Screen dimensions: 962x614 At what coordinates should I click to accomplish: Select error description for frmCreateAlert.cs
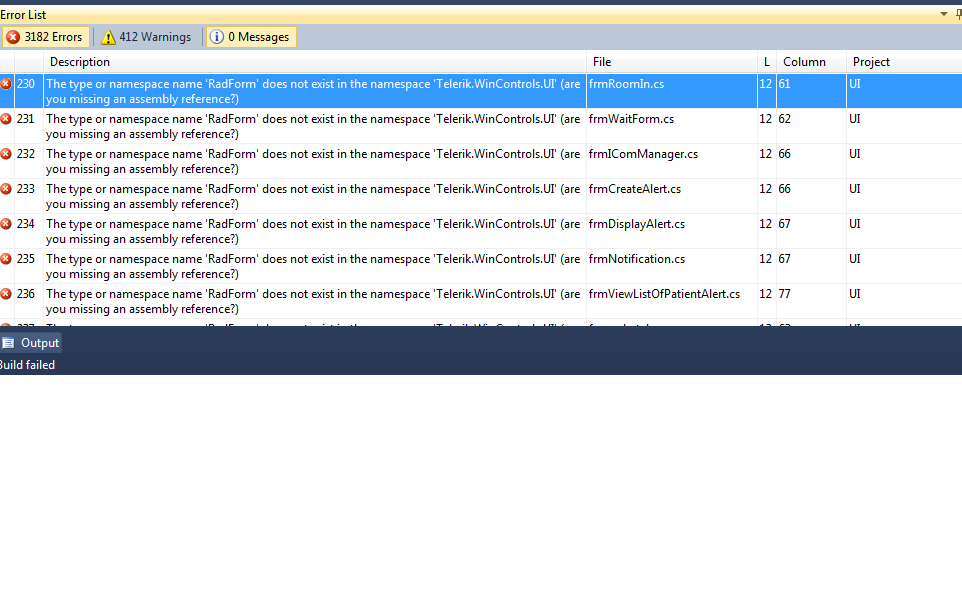pos(313,196)
